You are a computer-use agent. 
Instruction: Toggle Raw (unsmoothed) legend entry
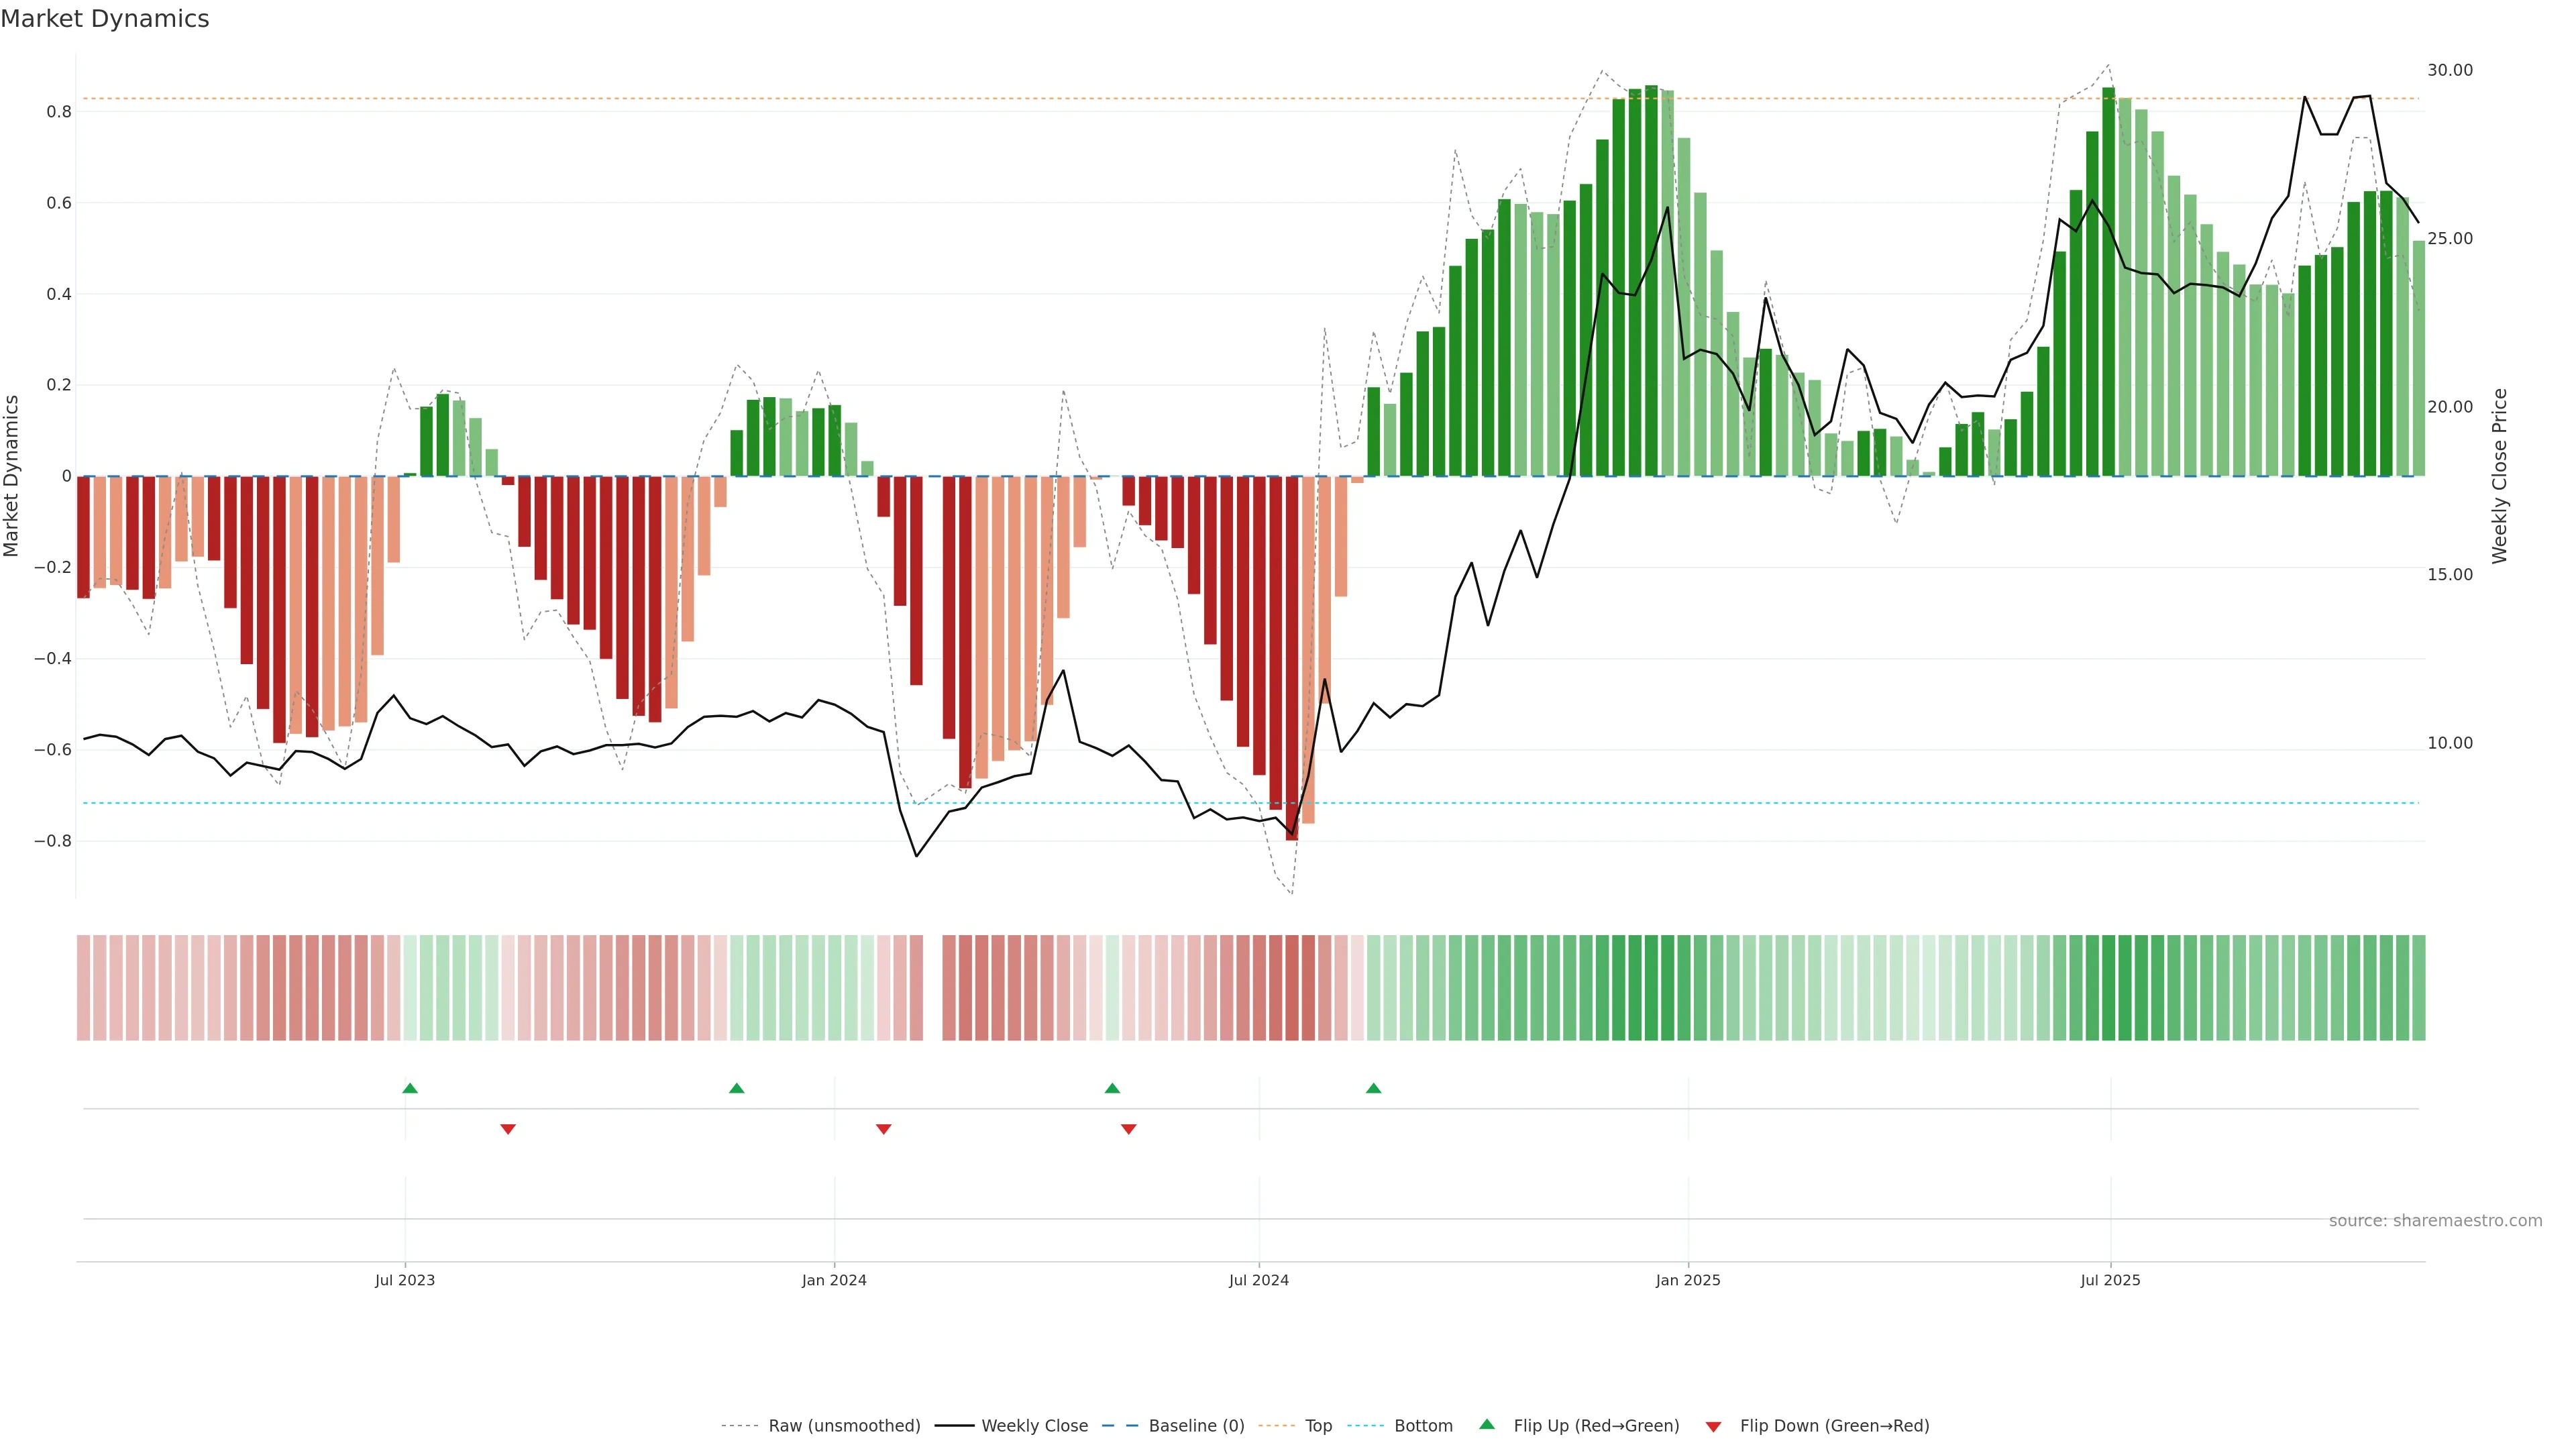[x=844, y=1426]
